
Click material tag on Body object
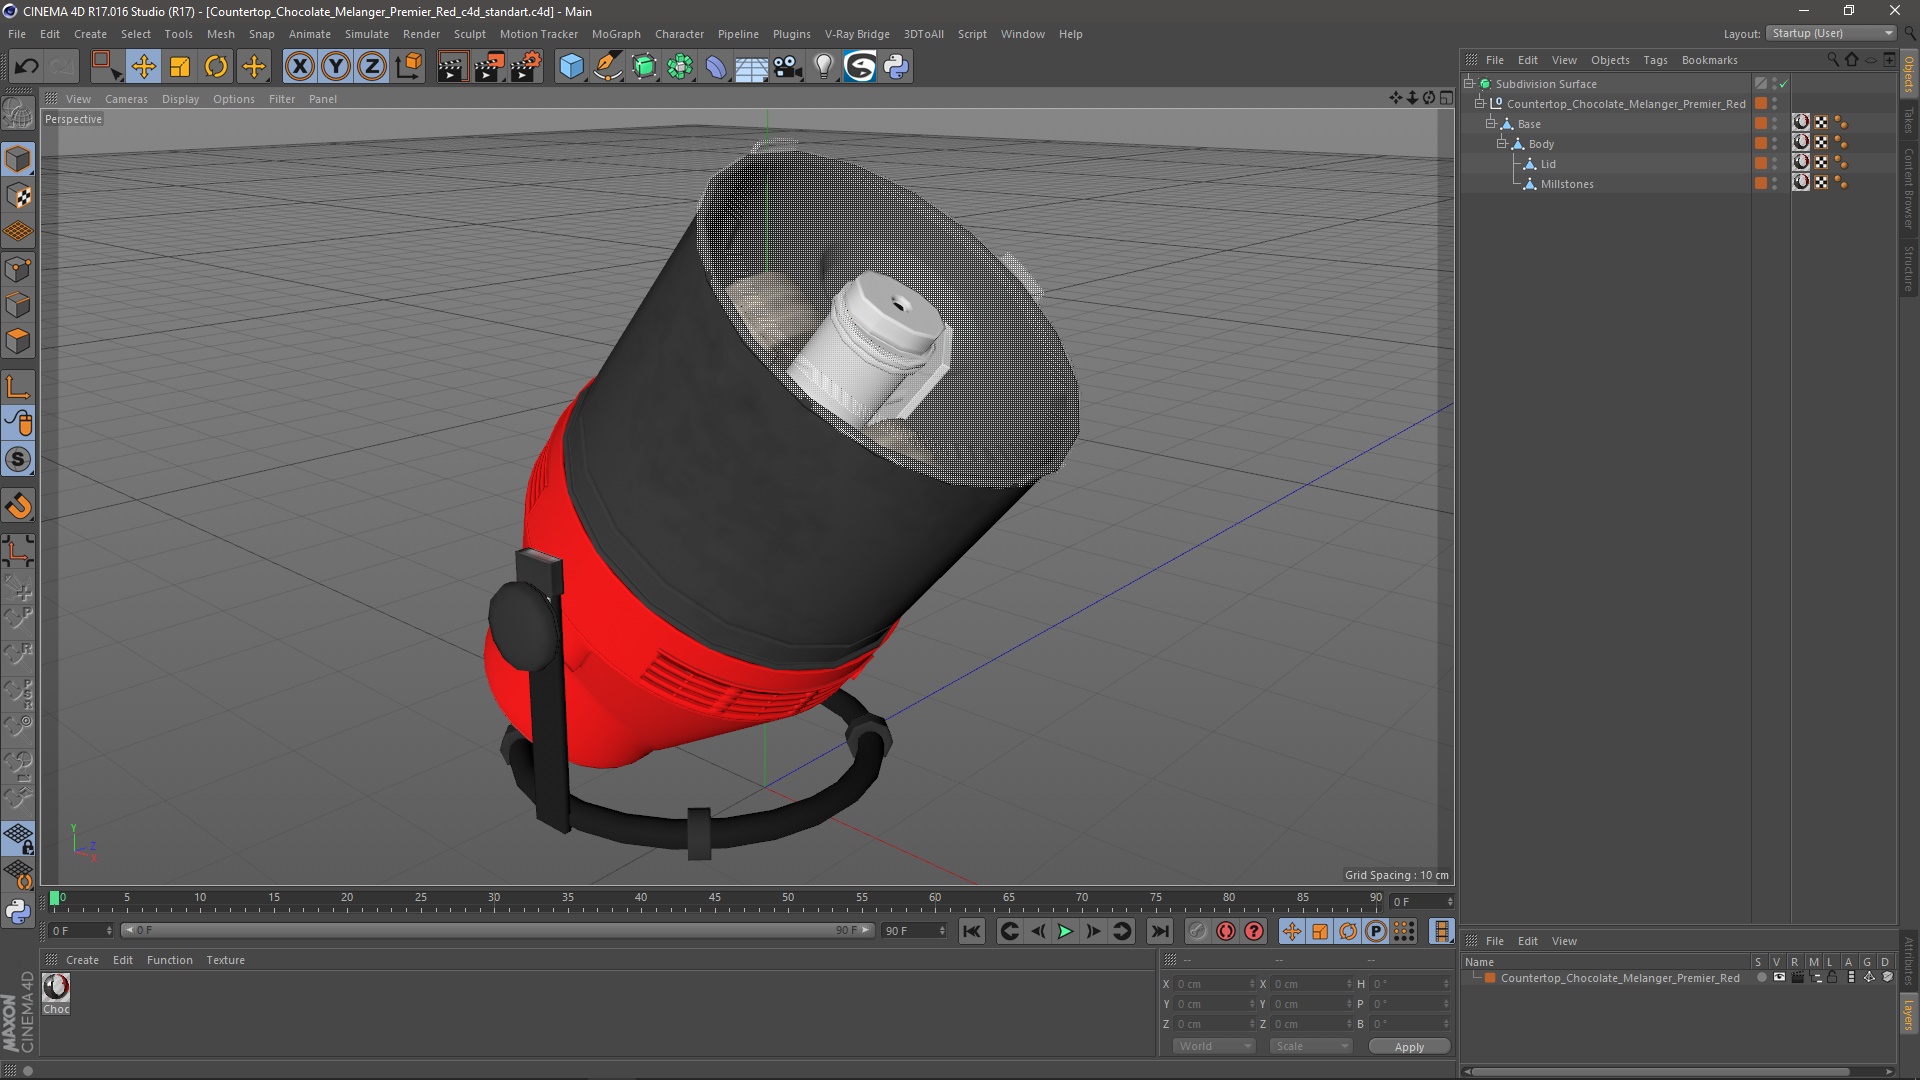click(1801, 143)
